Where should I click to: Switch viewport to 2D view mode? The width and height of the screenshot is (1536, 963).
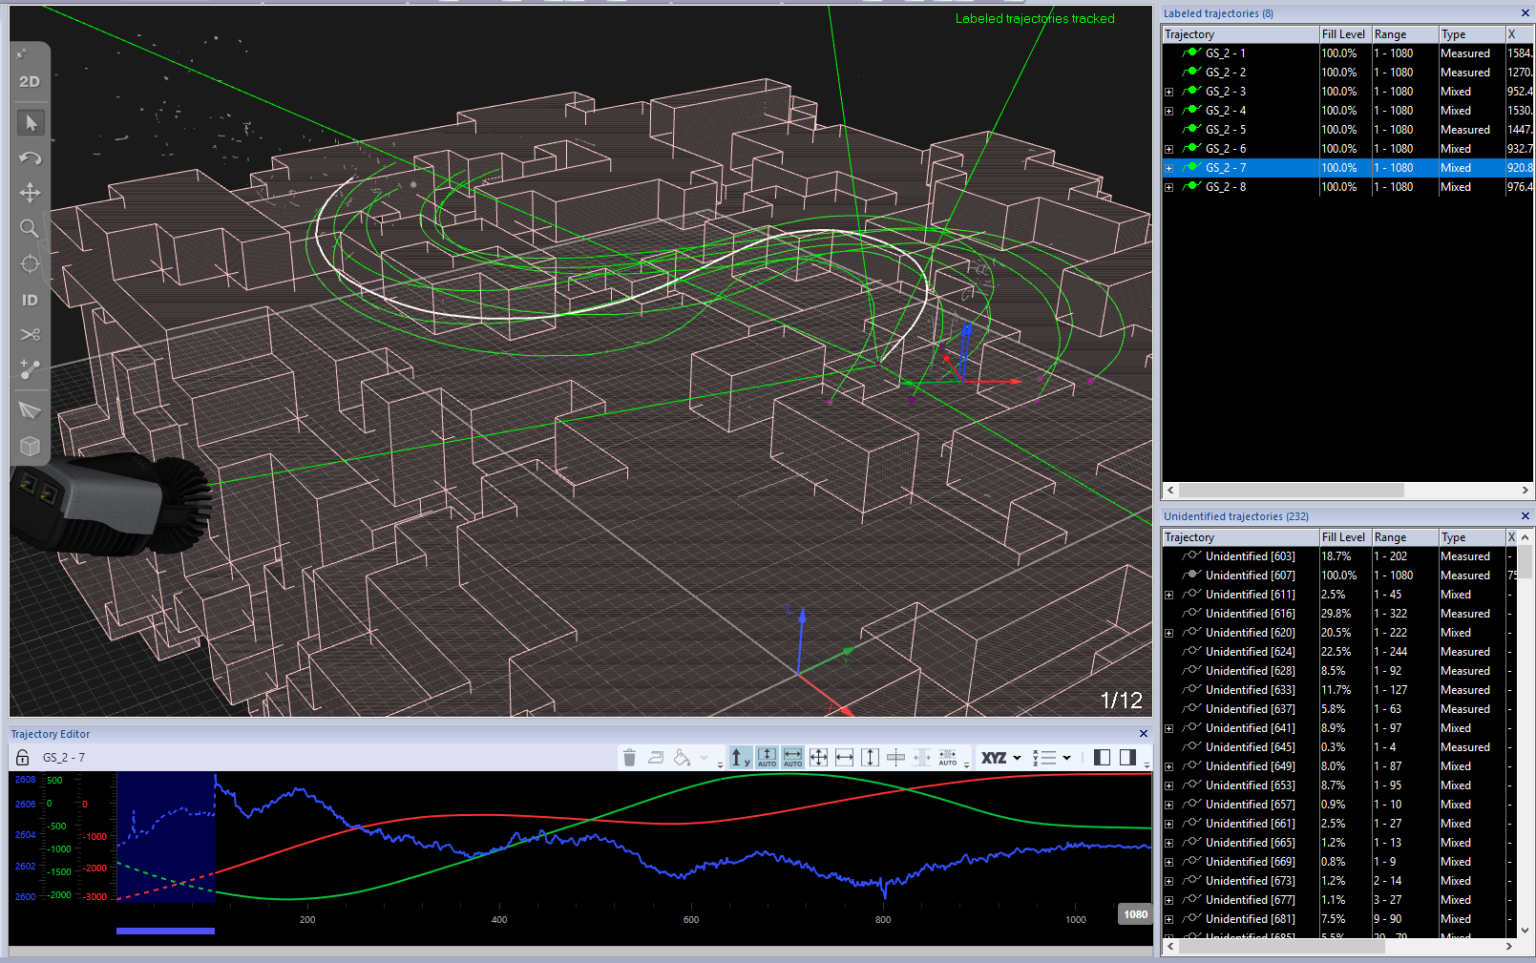pyautogui.click(x=29, y=82)
